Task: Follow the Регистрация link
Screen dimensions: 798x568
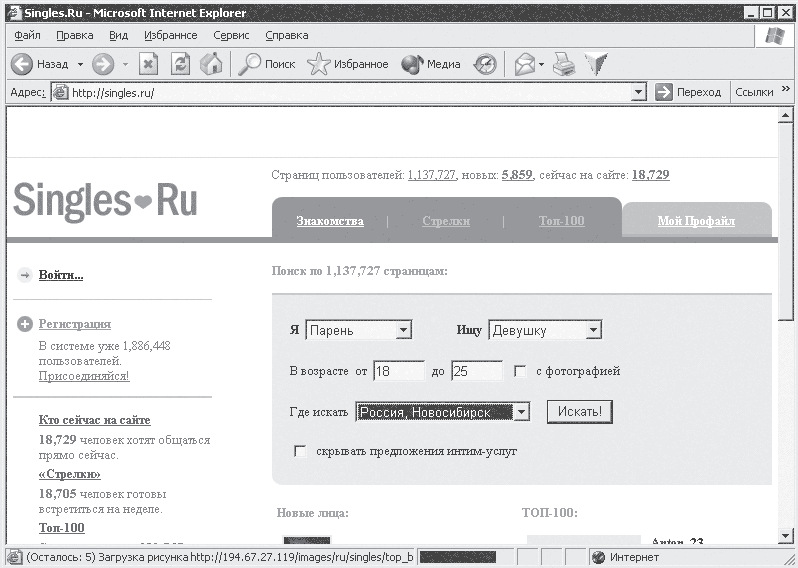Action: (x=75, y=324)
